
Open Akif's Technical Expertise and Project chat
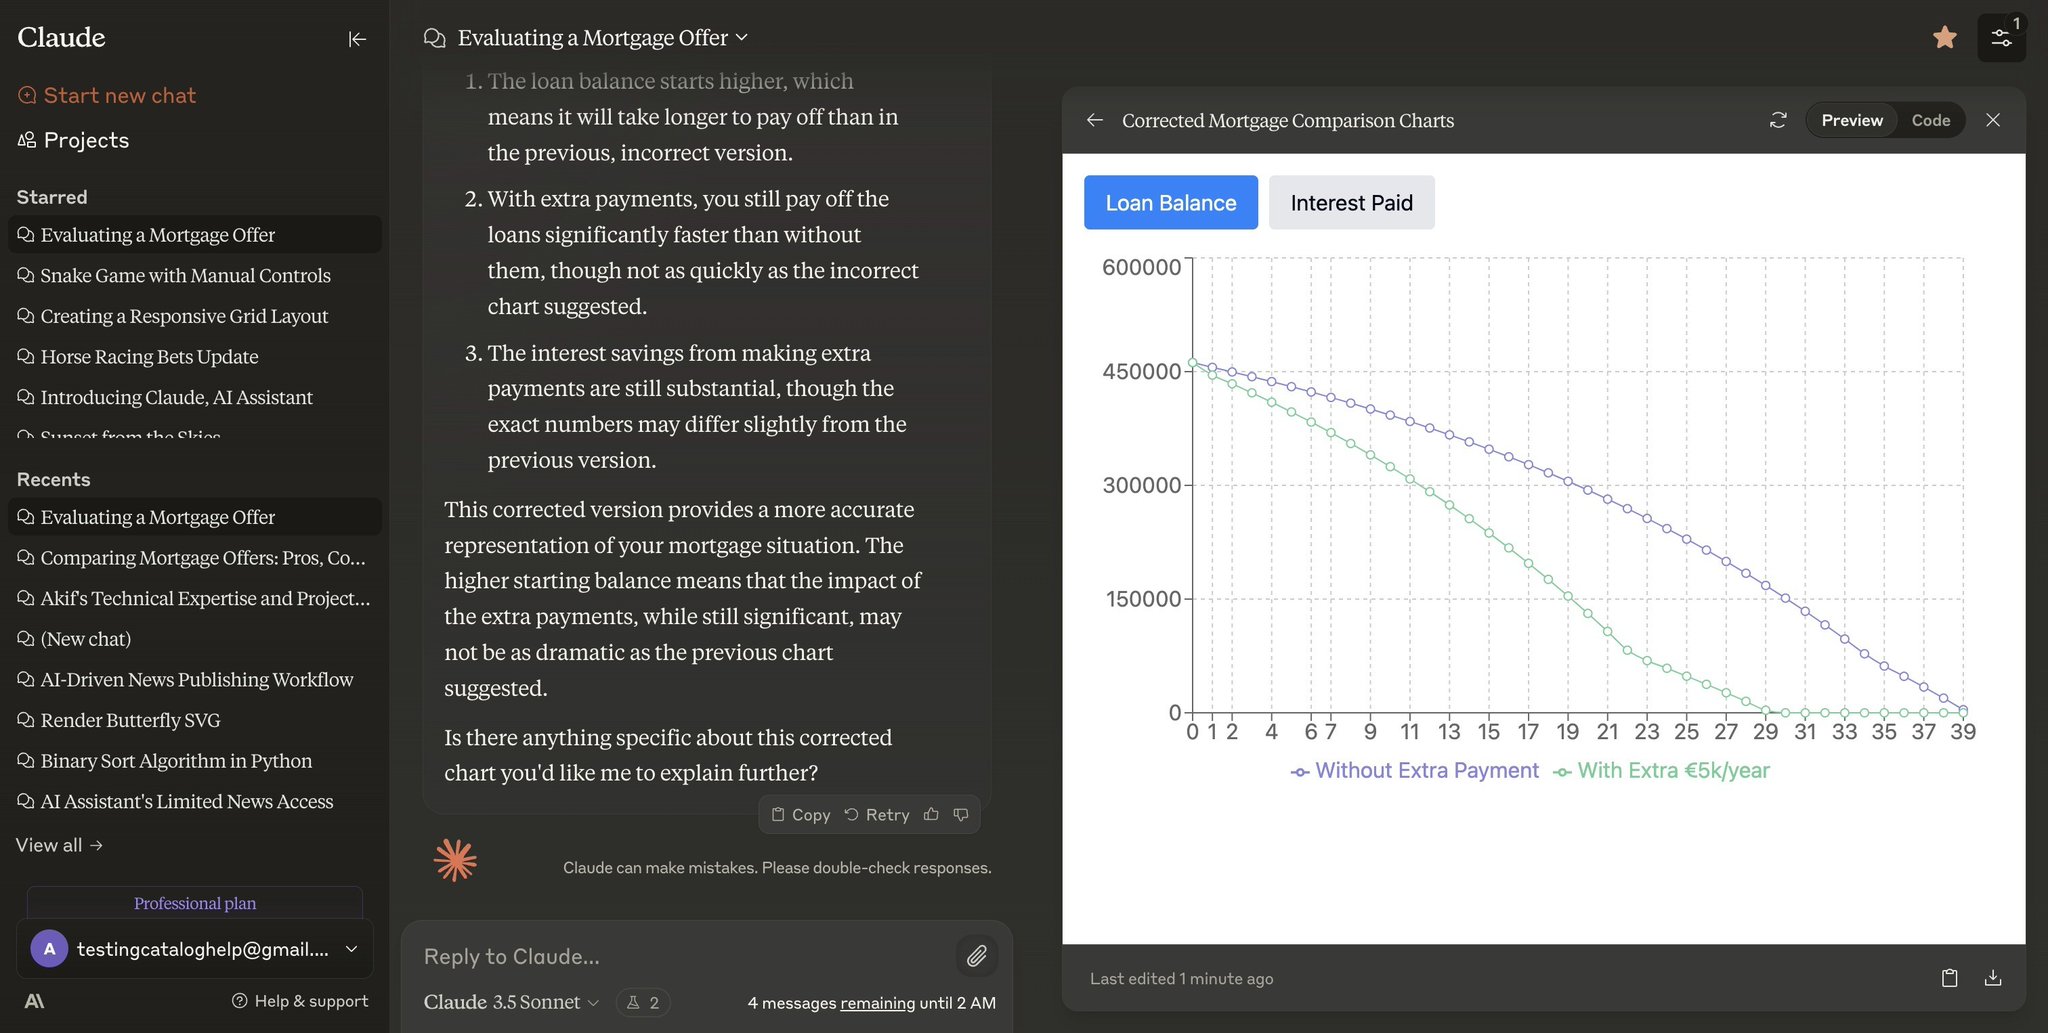coord(195,598)
